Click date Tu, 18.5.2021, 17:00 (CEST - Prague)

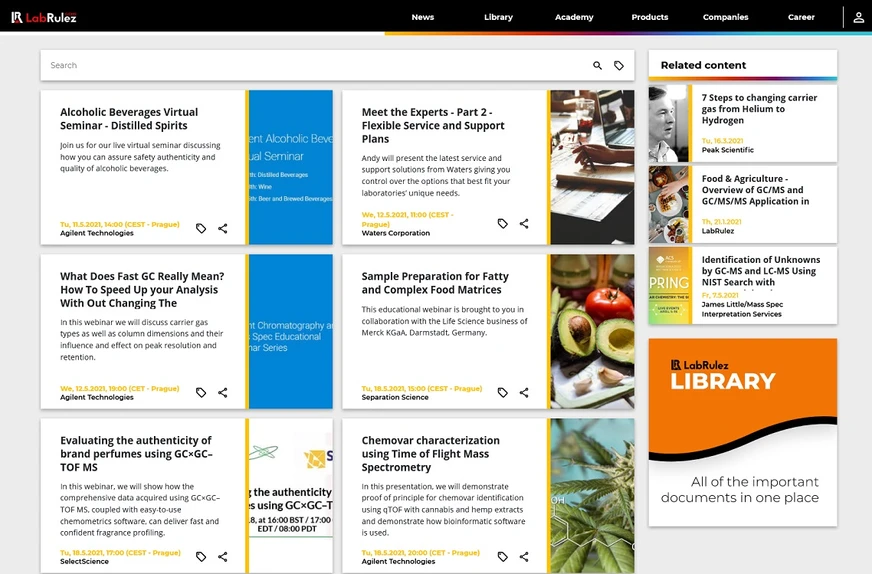(x=120, y=552)
